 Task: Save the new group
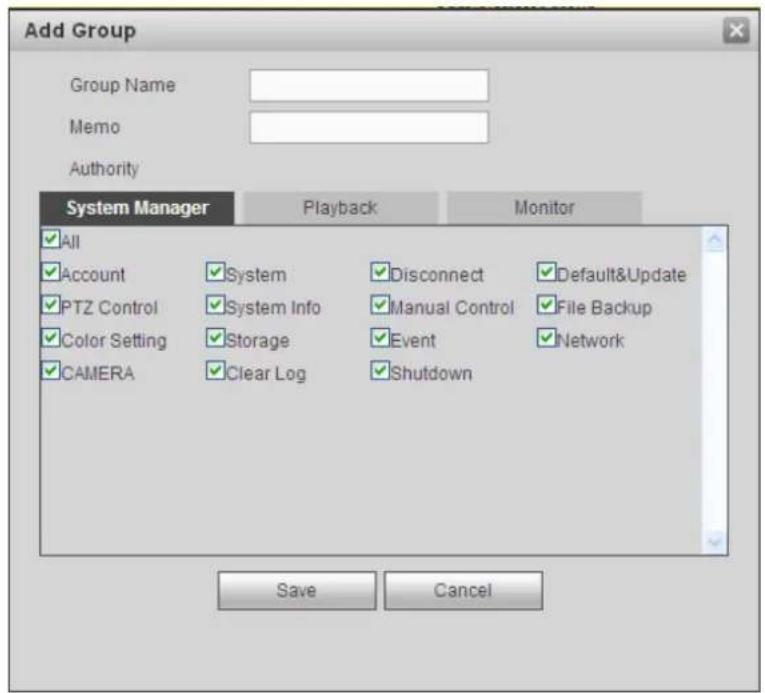pos(297,591)
